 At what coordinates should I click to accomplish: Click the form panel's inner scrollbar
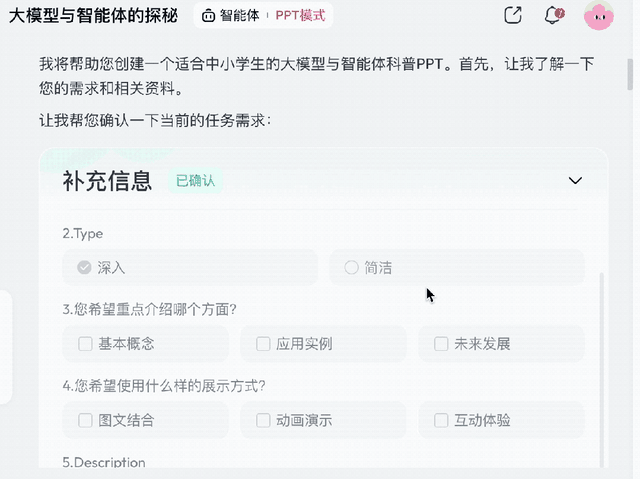tap(602, 370)
